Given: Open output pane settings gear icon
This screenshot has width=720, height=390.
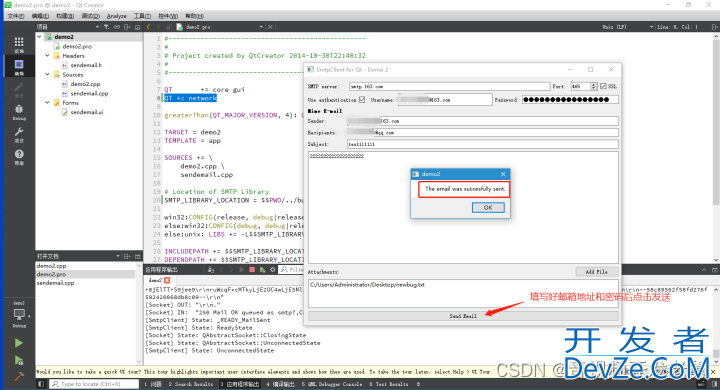Looking at the screenshot, I should pos(273,270).
